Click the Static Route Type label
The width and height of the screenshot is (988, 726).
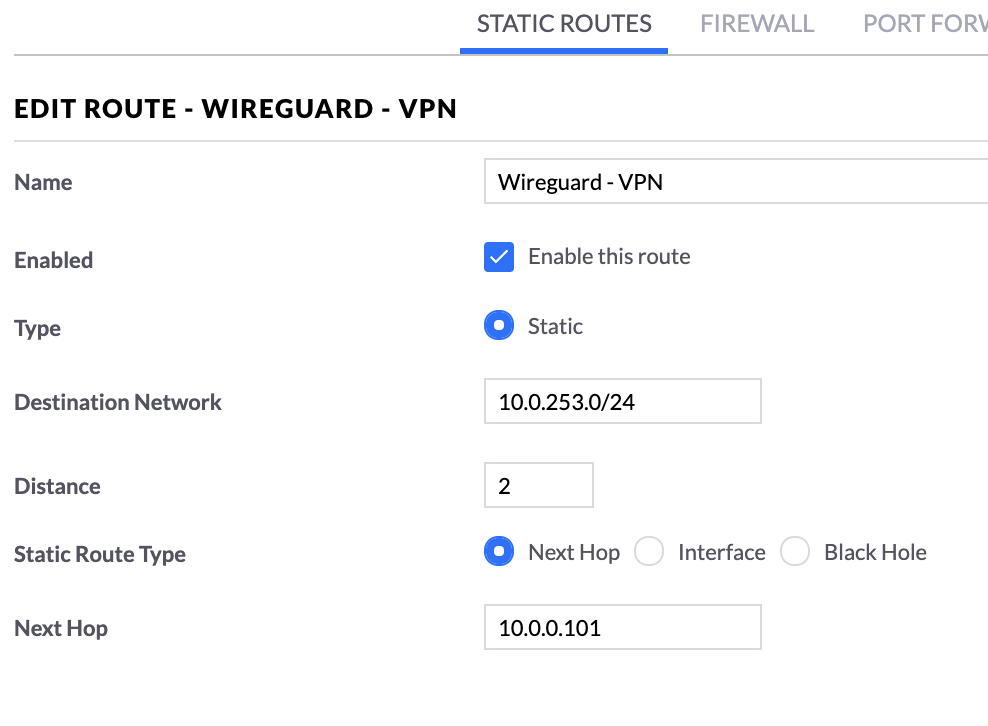(100, 555)
